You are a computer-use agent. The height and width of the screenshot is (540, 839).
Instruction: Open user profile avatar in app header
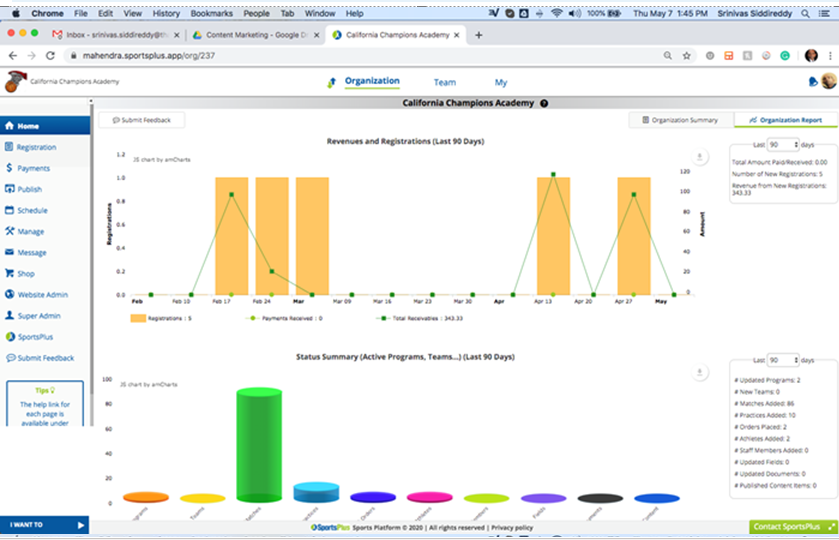[x=829, y=81]
